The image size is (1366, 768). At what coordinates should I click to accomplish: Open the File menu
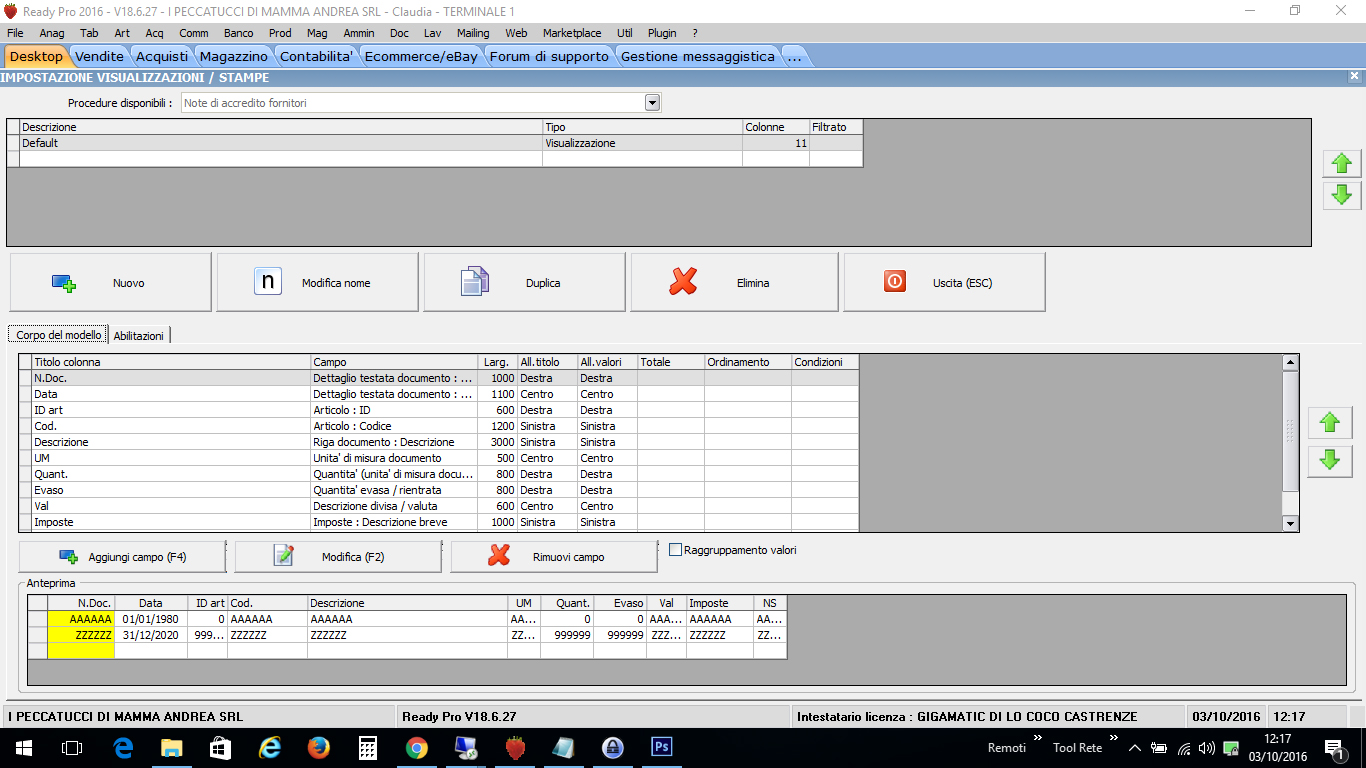click(15, 33)
